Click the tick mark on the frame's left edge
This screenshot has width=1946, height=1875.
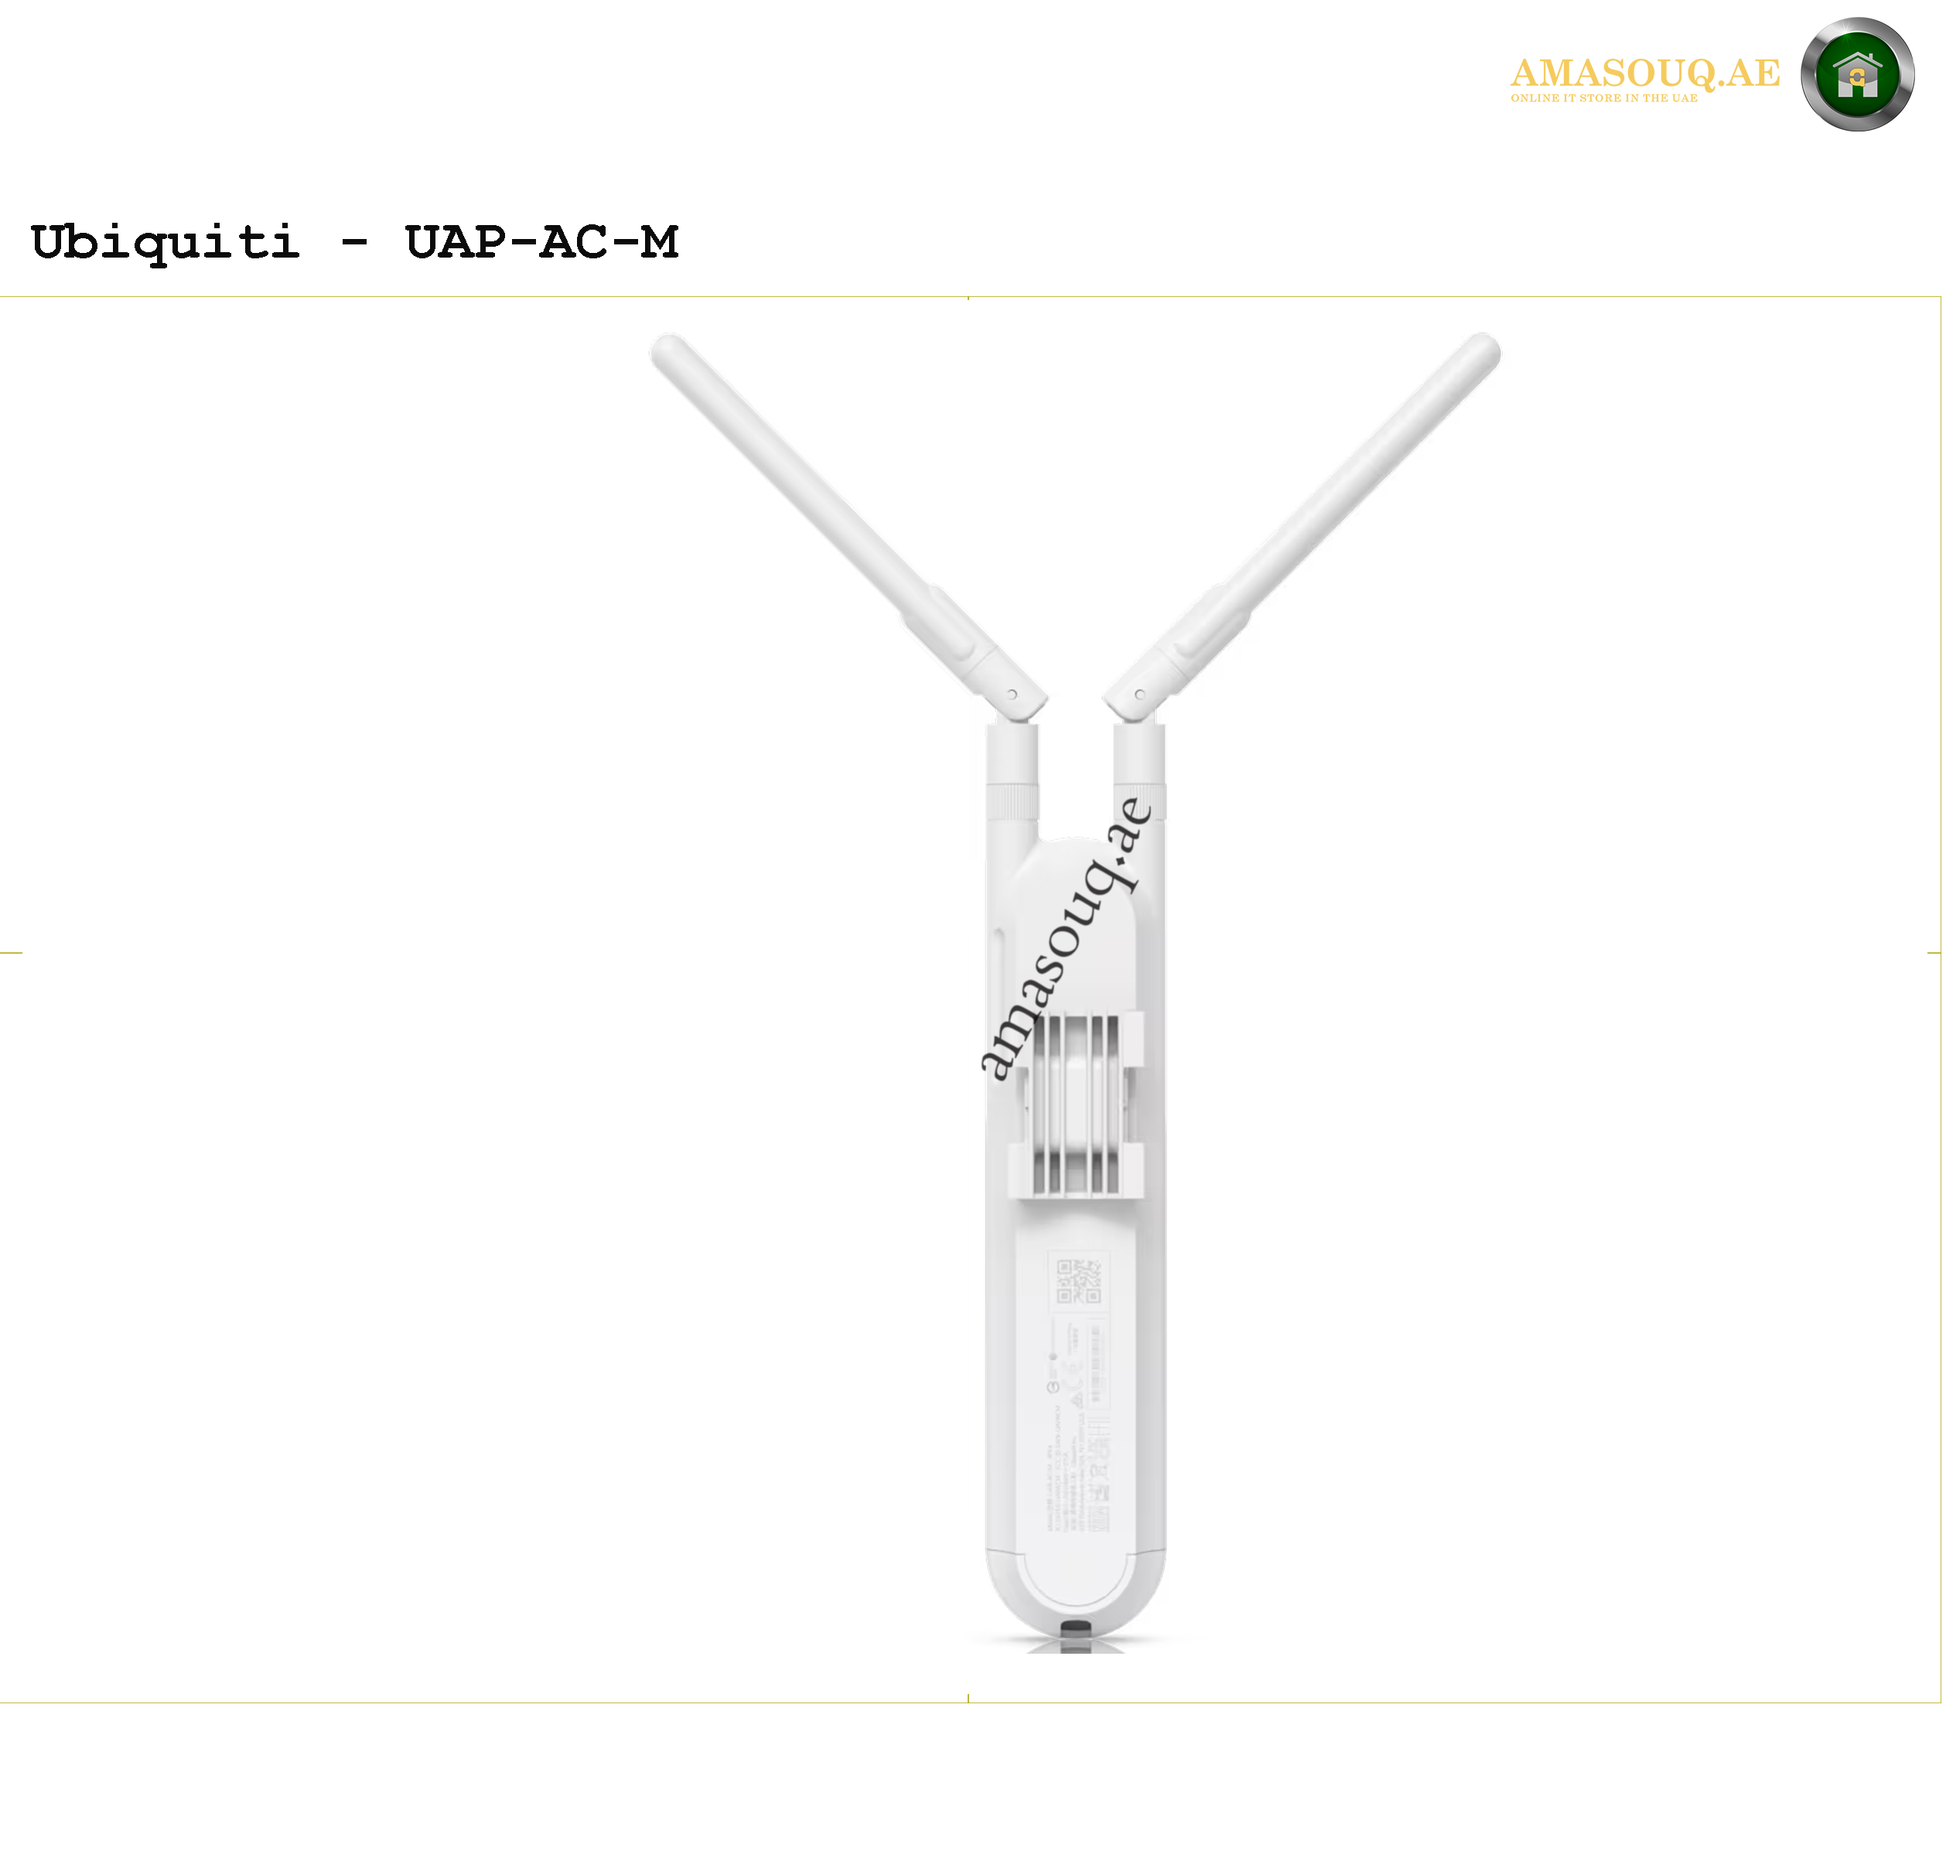[x=11, y=953]
